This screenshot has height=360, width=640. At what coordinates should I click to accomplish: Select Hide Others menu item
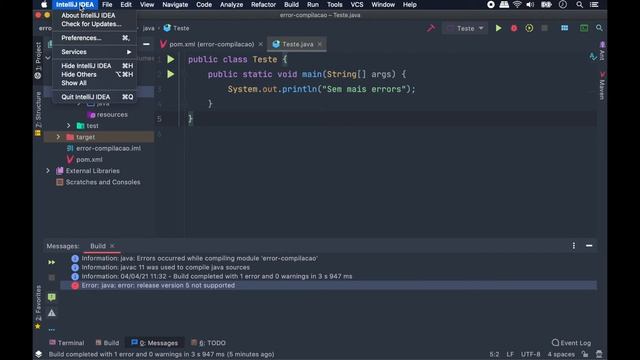[95, 74]
